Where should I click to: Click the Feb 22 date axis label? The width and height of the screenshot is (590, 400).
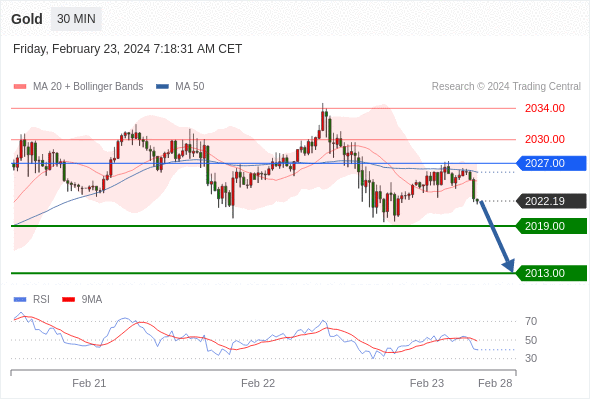click(x=258, y=383)
